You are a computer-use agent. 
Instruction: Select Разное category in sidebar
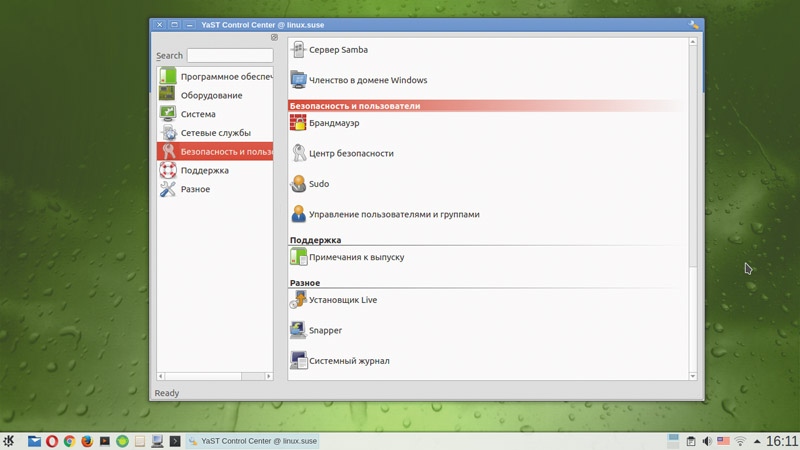(215, 189)
